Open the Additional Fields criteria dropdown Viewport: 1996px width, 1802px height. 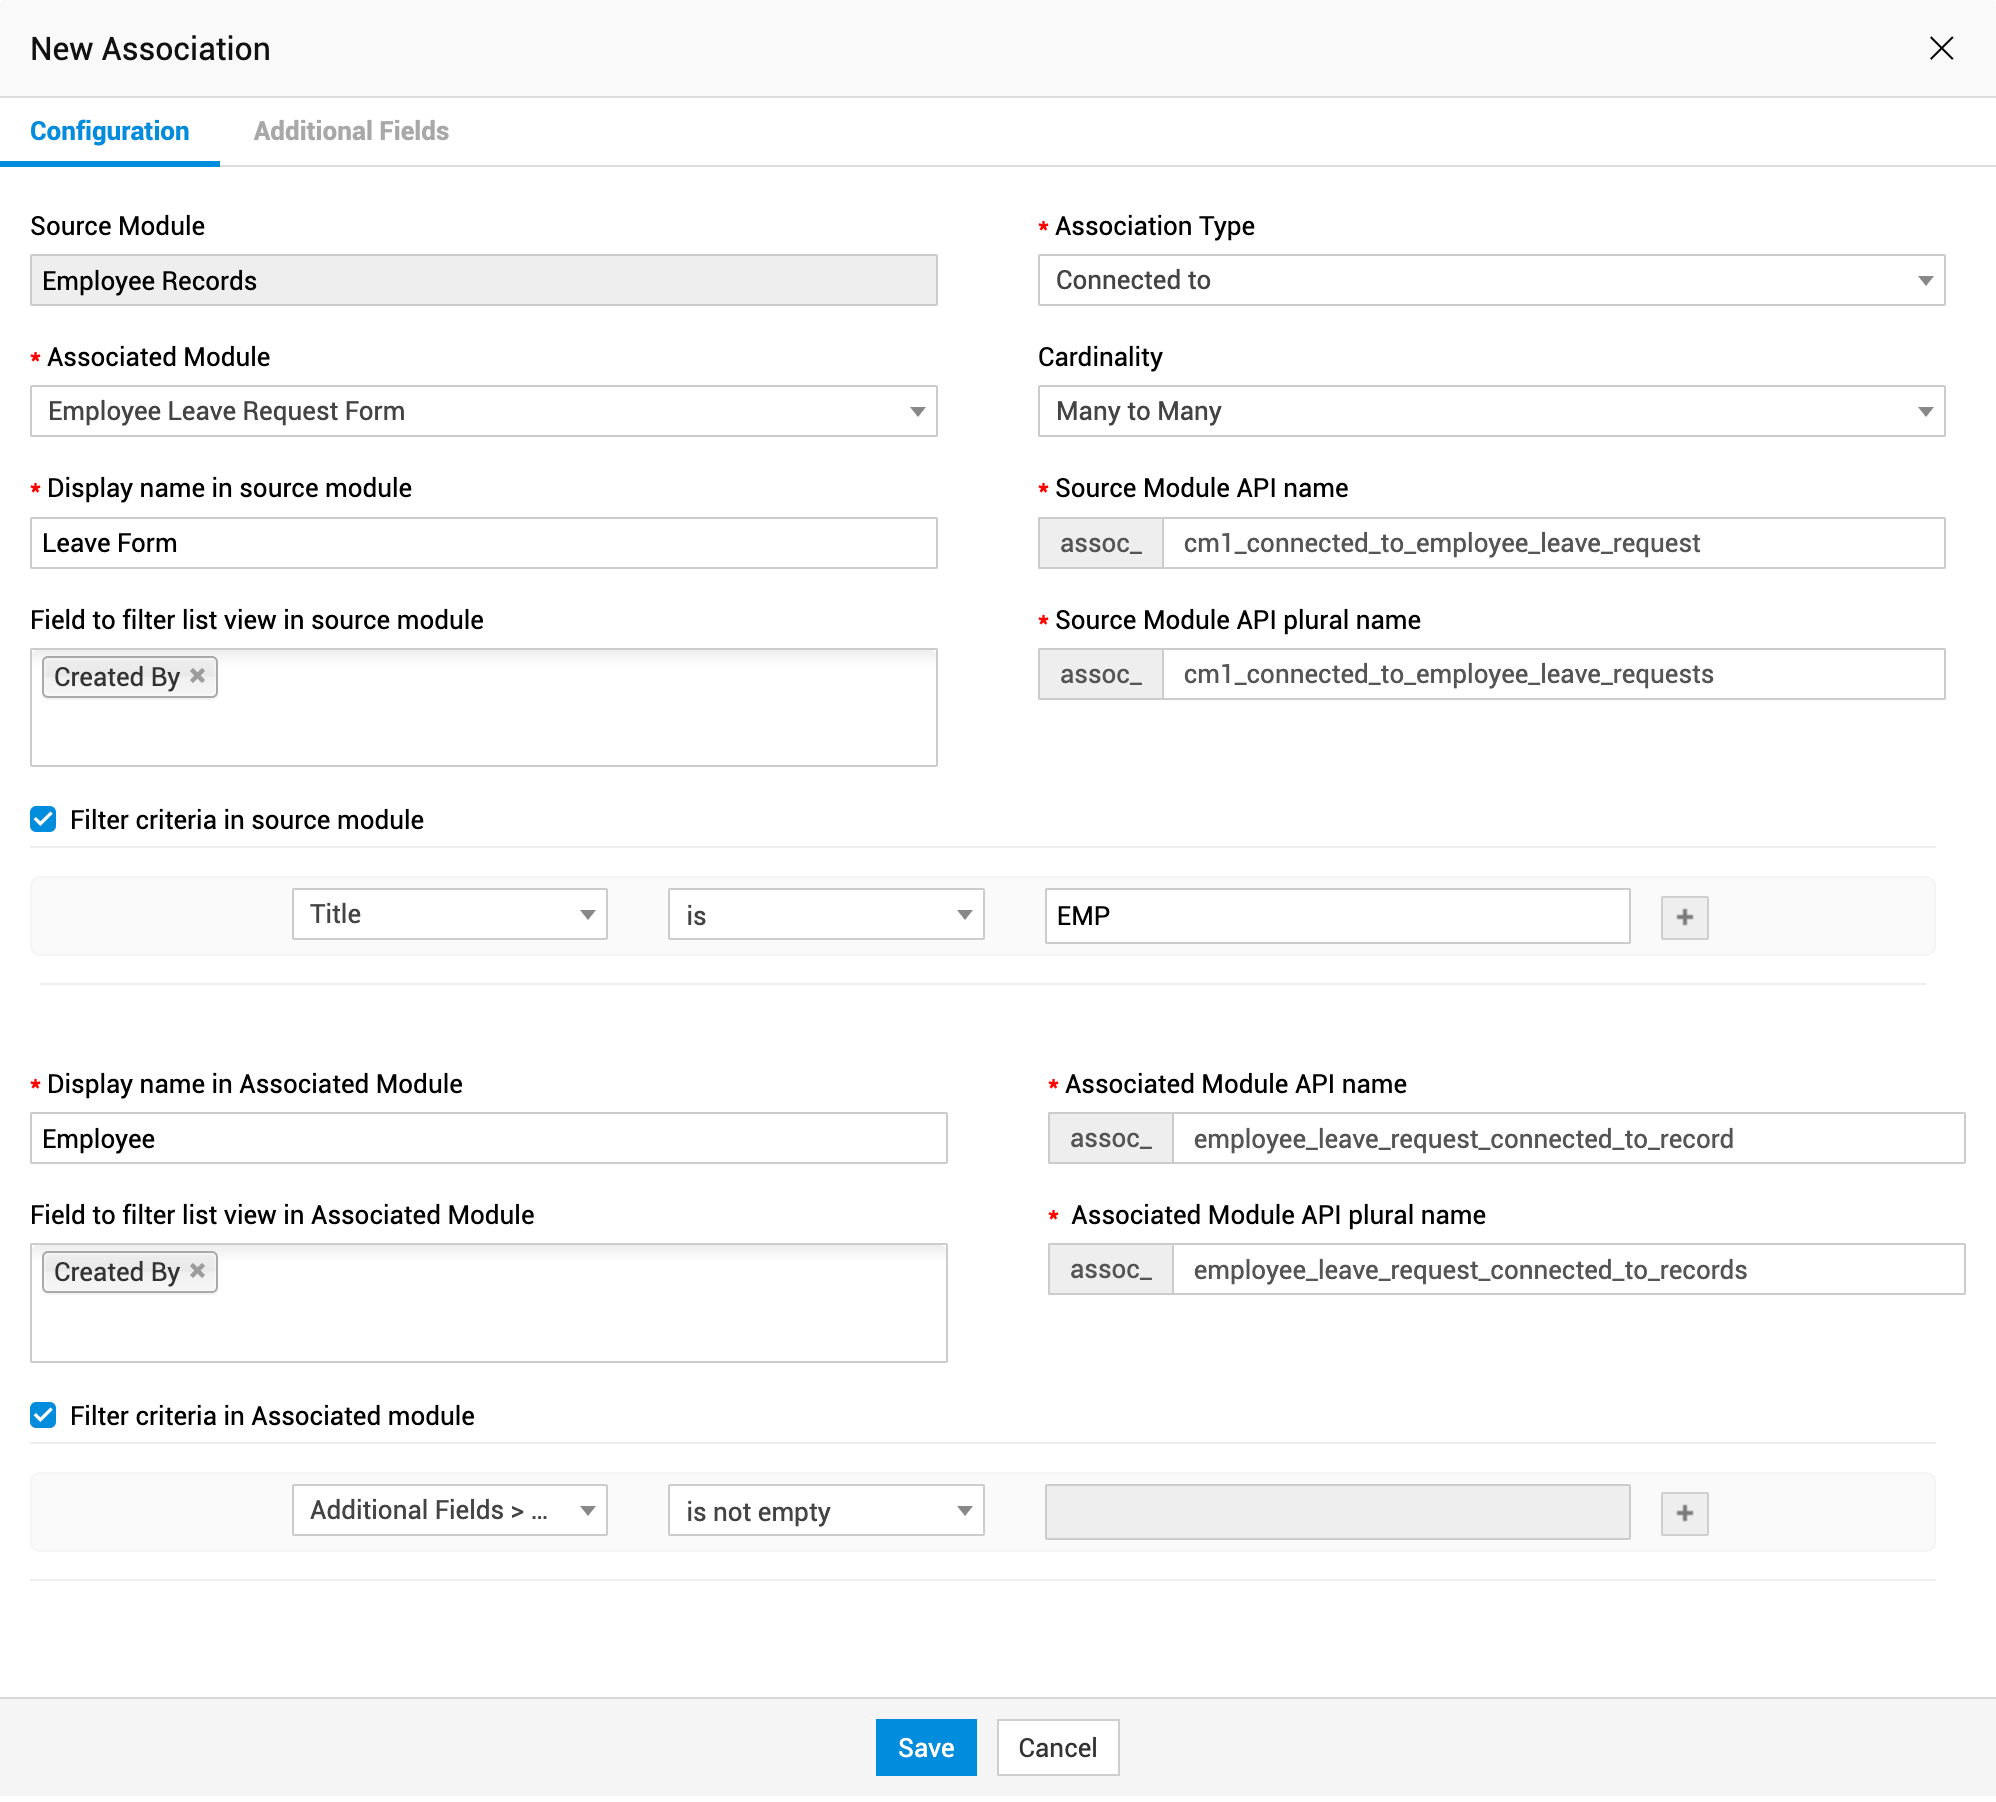(449, 1510)
